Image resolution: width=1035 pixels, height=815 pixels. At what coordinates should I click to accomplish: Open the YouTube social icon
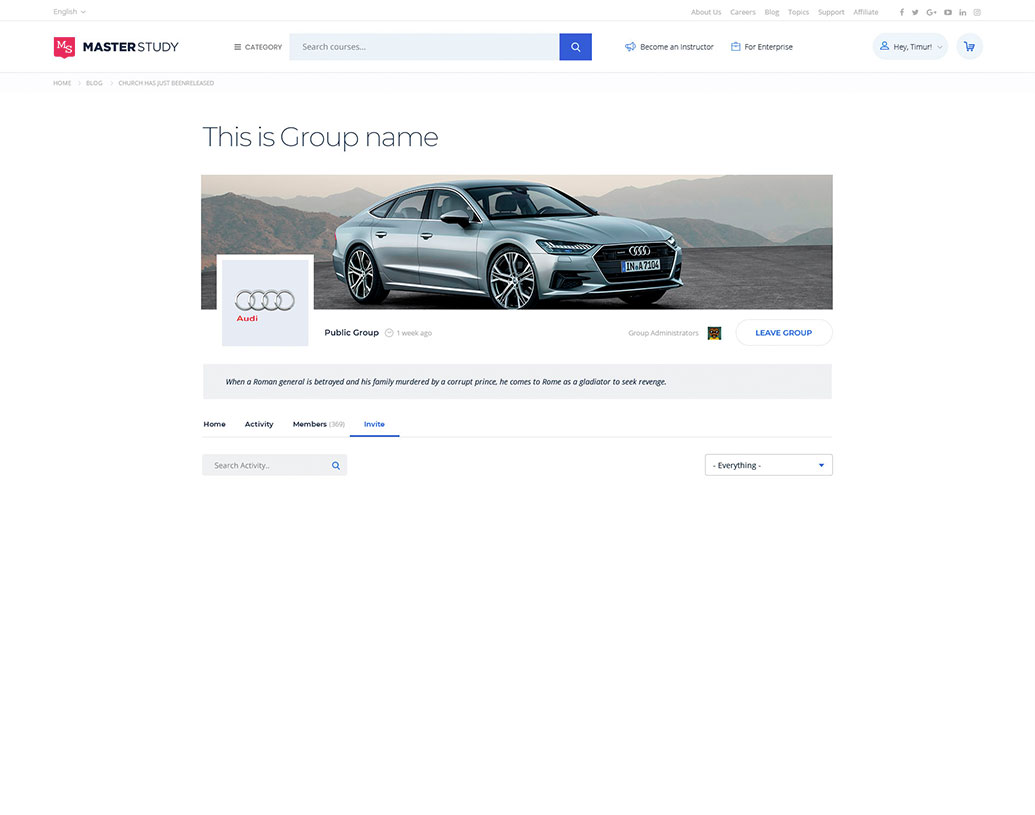click(x=948, y=12)
